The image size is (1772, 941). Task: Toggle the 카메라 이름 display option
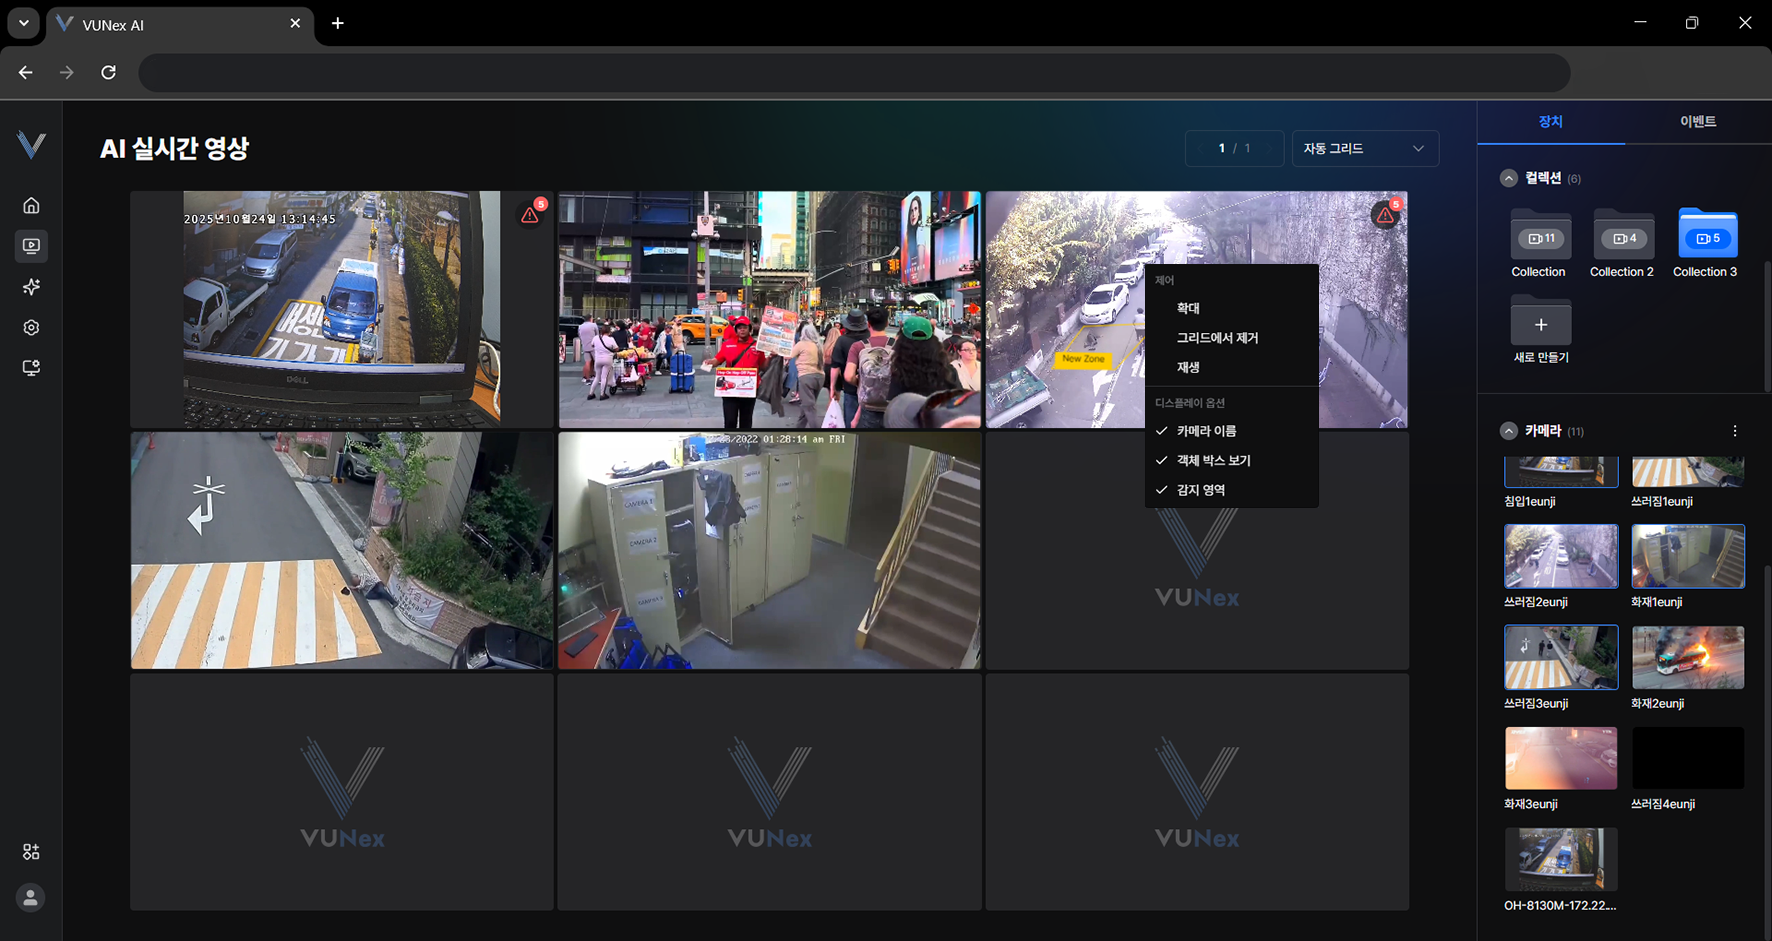[x=1206, y=431]
